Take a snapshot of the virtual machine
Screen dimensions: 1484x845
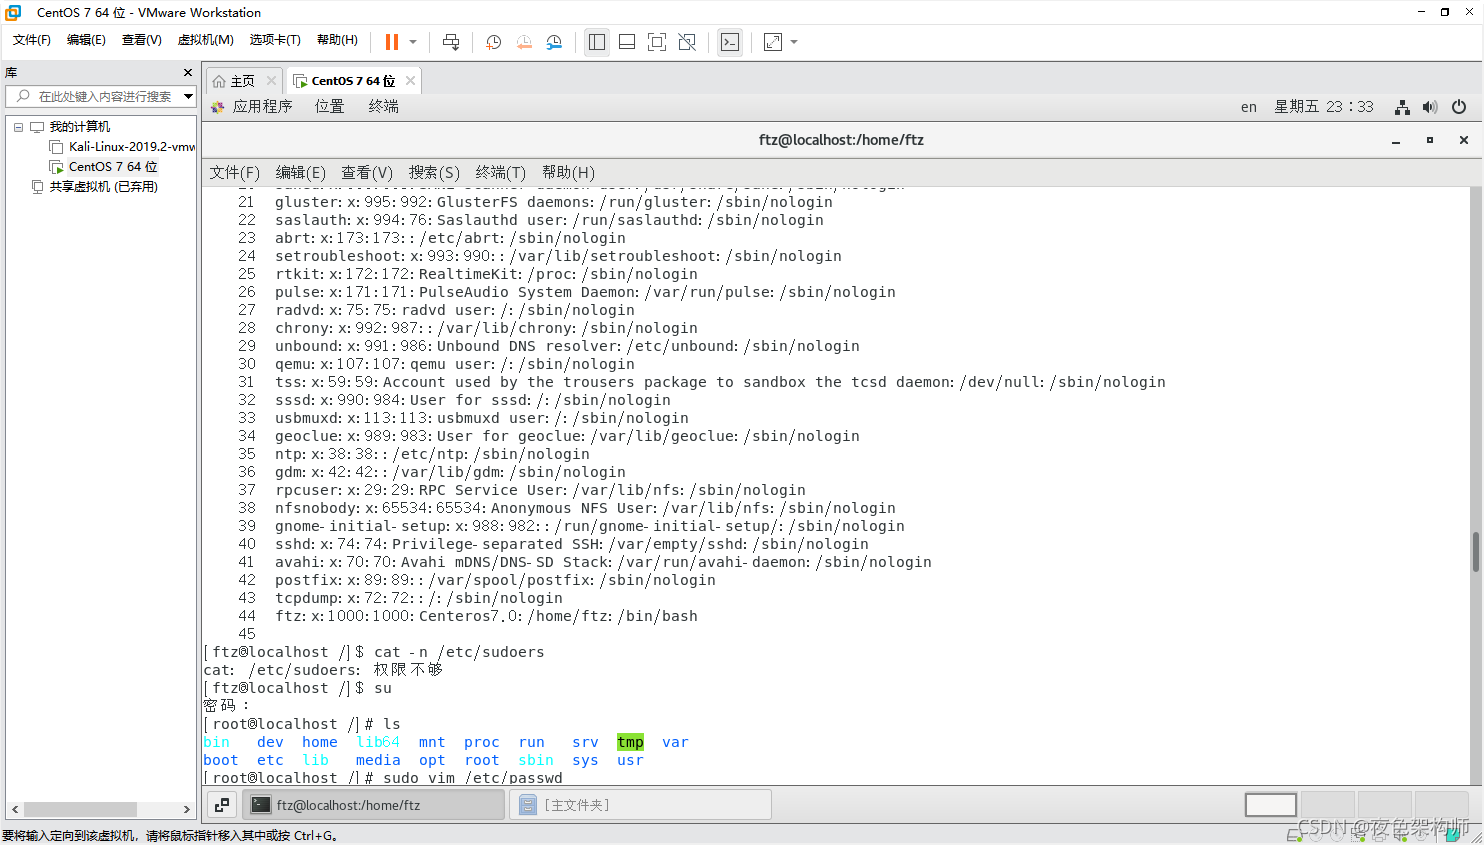[x=493, y=42]
